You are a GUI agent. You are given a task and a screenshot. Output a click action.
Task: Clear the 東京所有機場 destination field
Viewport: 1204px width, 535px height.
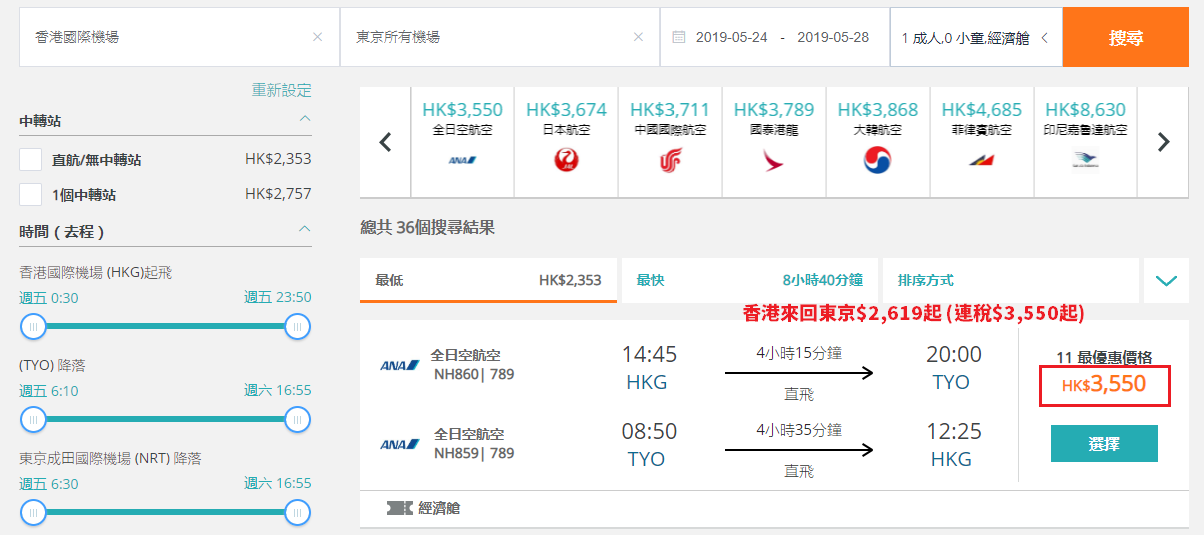pos(638,37)
